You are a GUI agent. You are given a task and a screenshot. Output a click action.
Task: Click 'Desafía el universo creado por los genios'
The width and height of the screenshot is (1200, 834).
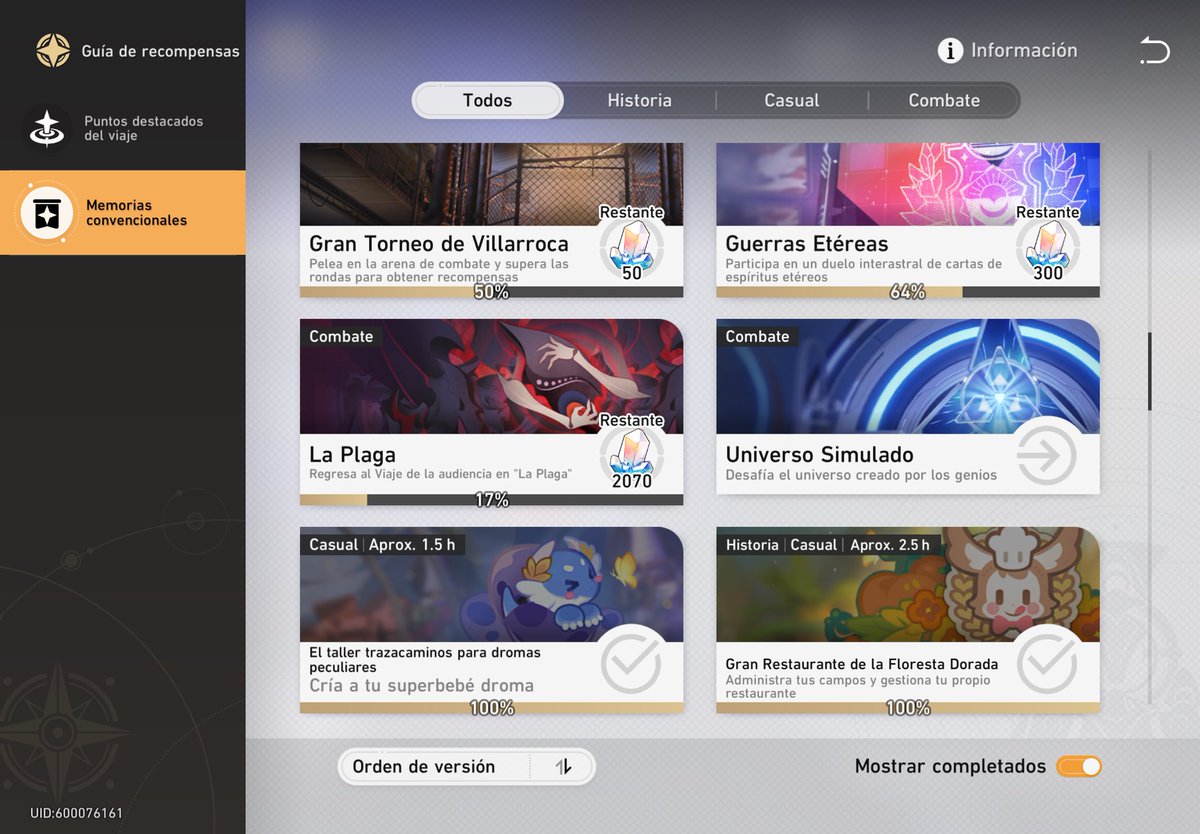tap(861, 475)
